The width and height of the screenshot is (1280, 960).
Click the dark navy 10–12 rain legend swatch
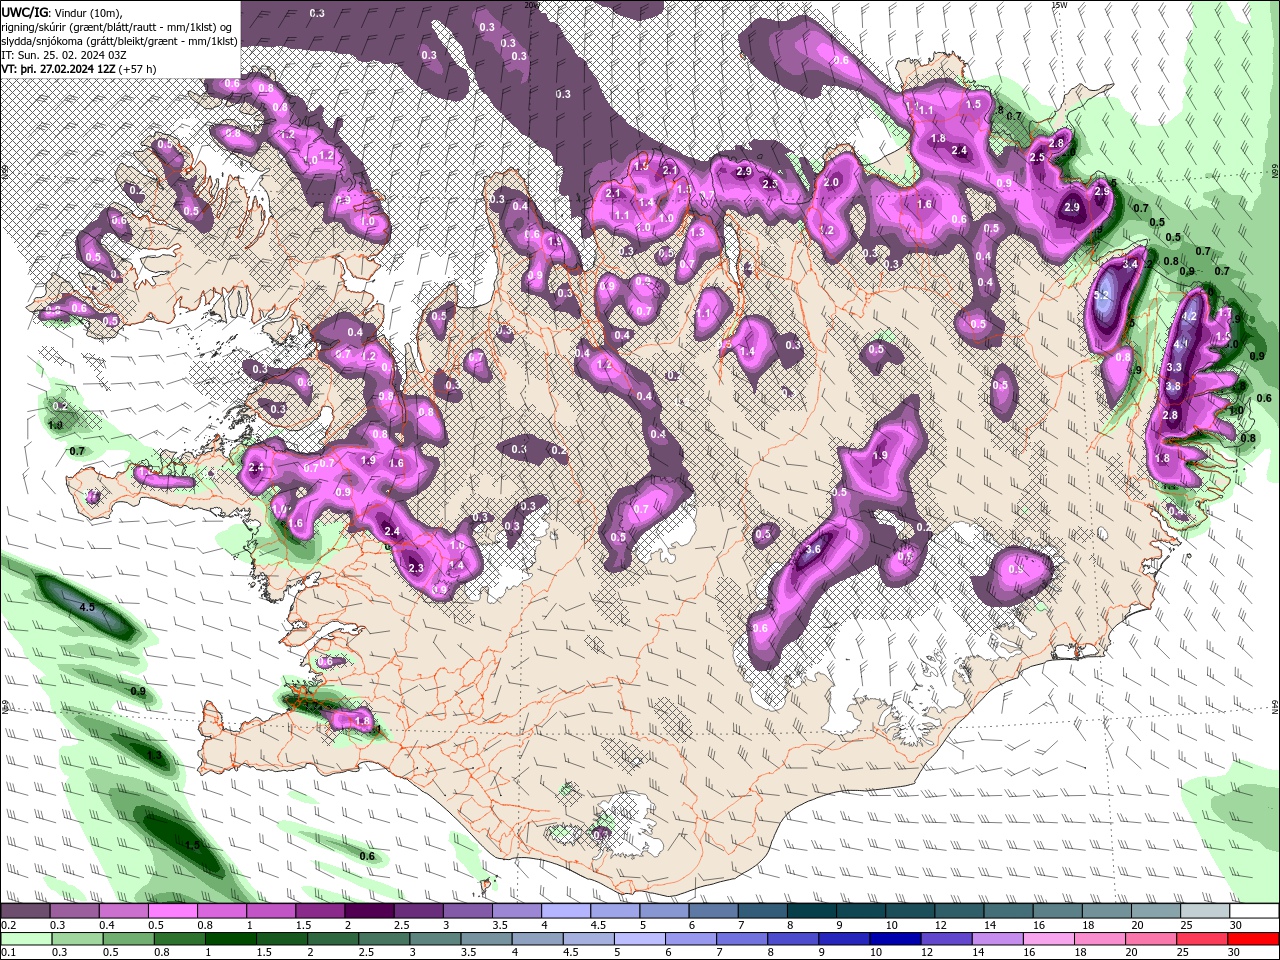pyautogui.click(x=896, y=939)
